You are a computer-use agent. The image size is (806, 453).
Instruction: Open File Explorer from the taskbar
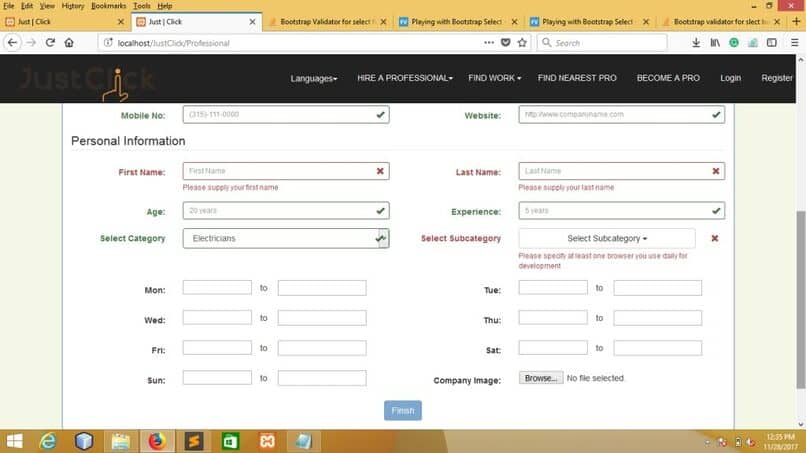[121, 441]
